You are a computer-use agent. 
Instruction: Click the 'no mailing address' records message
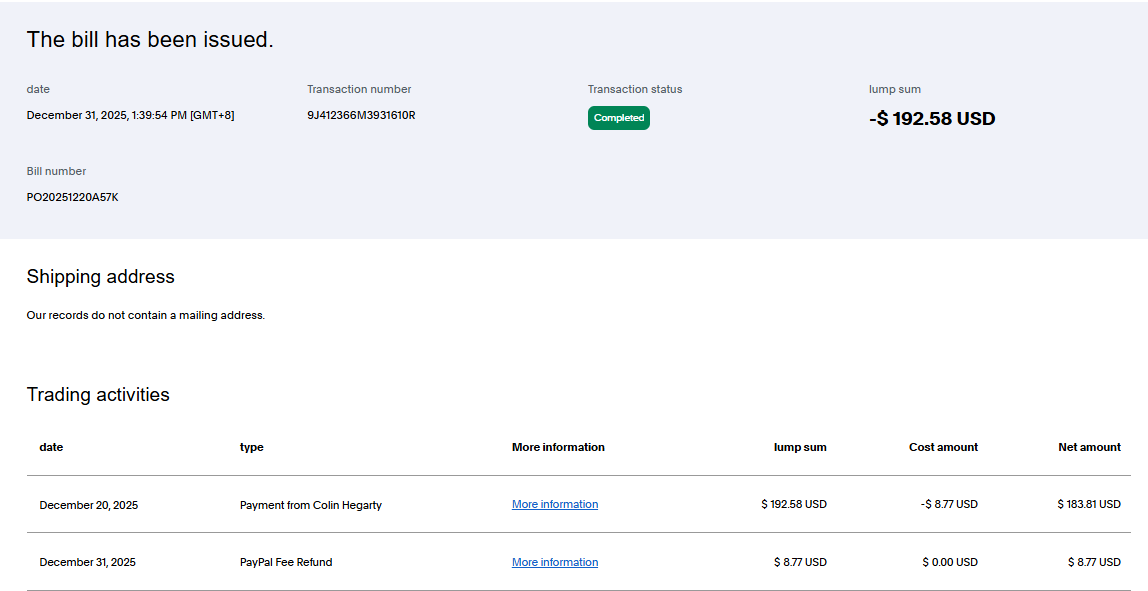145,315
